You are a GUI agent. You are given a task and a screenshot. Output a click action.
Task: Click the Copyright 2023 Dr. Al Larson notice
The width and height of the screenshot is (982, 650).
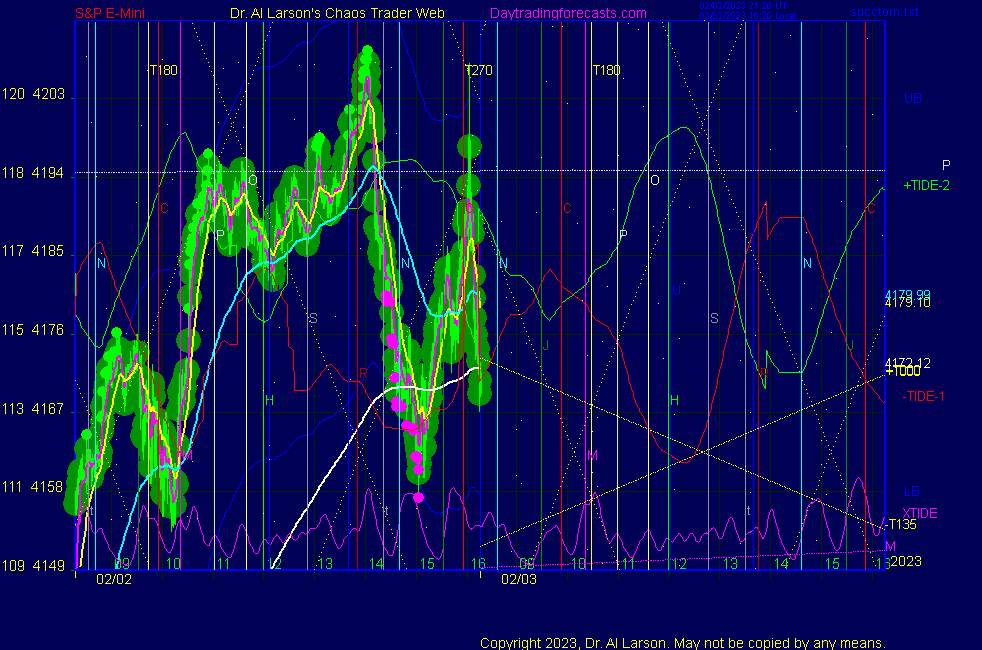tap(683, 643)
